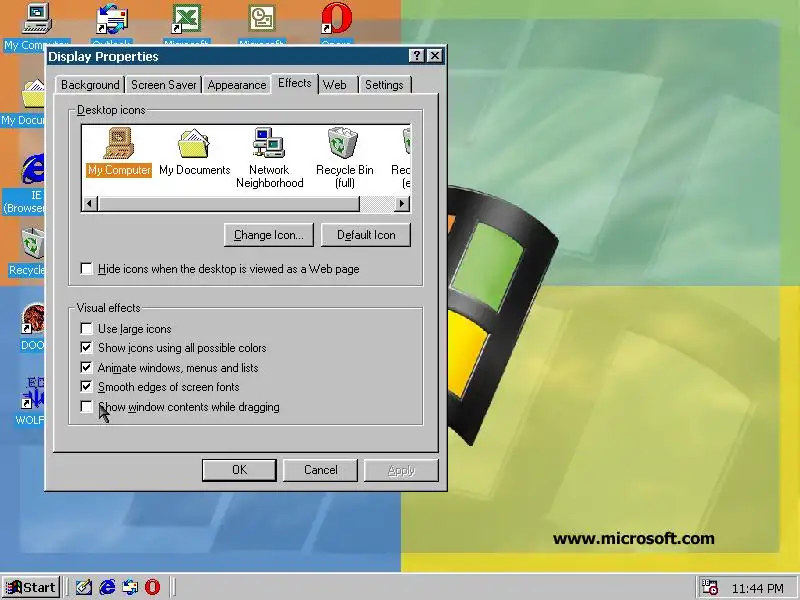This screenshot has height=600, width=800.
Task: Click the Recycle Bin desktop icon
Action: pyautogui.click(x=27, y=252)
